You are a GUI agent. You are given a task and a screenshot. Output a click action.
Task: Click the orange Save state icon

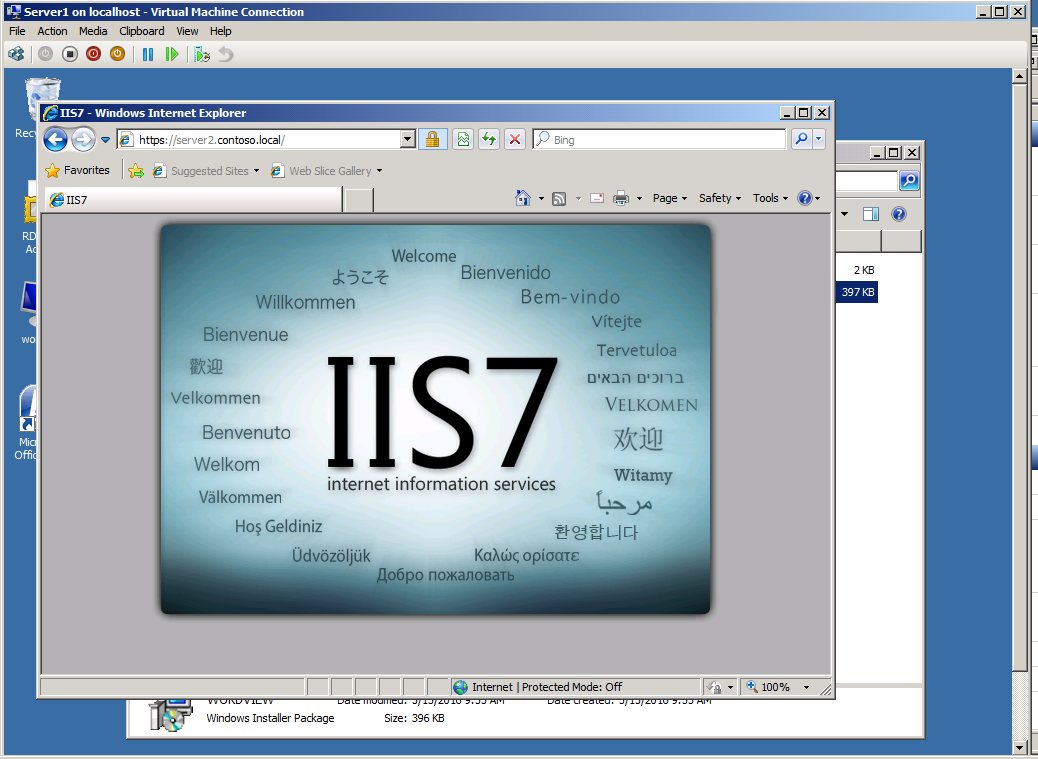[117, 54]
